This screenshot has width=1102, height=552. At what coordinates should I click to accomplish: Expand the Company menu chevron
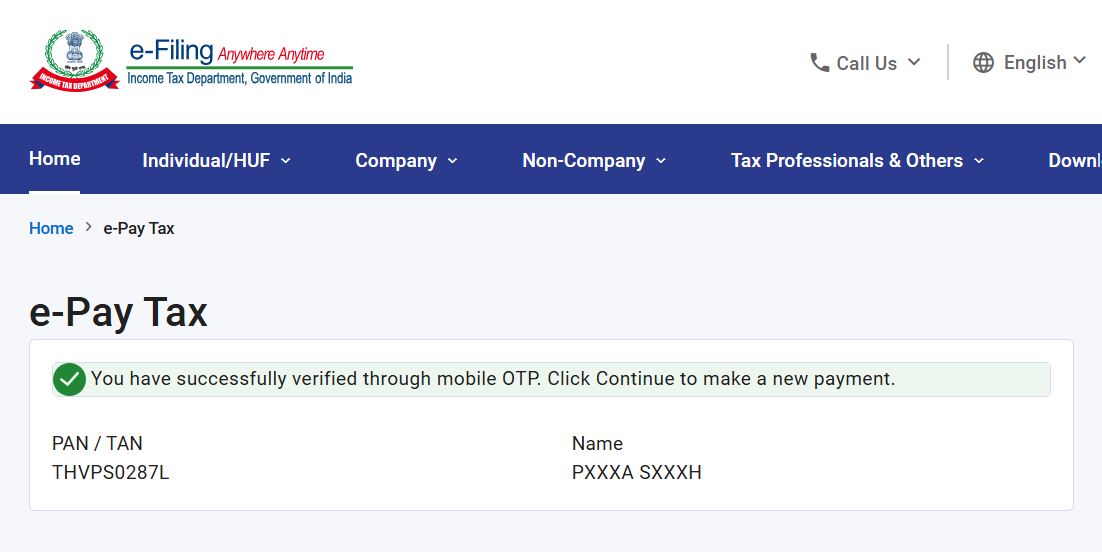pos(452,161)
